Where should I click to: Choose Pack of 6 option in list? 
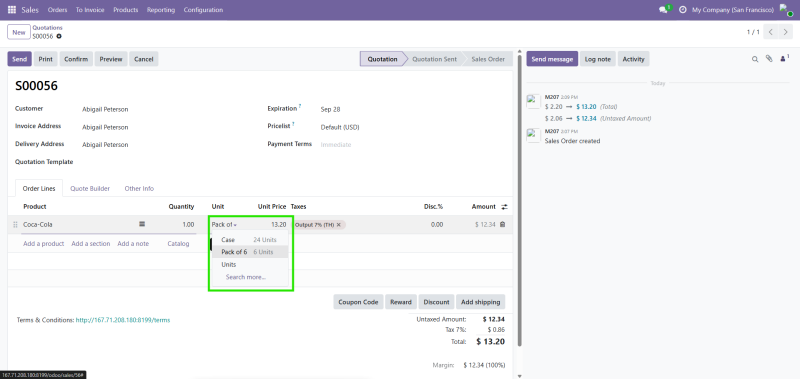tap(250, 252)
